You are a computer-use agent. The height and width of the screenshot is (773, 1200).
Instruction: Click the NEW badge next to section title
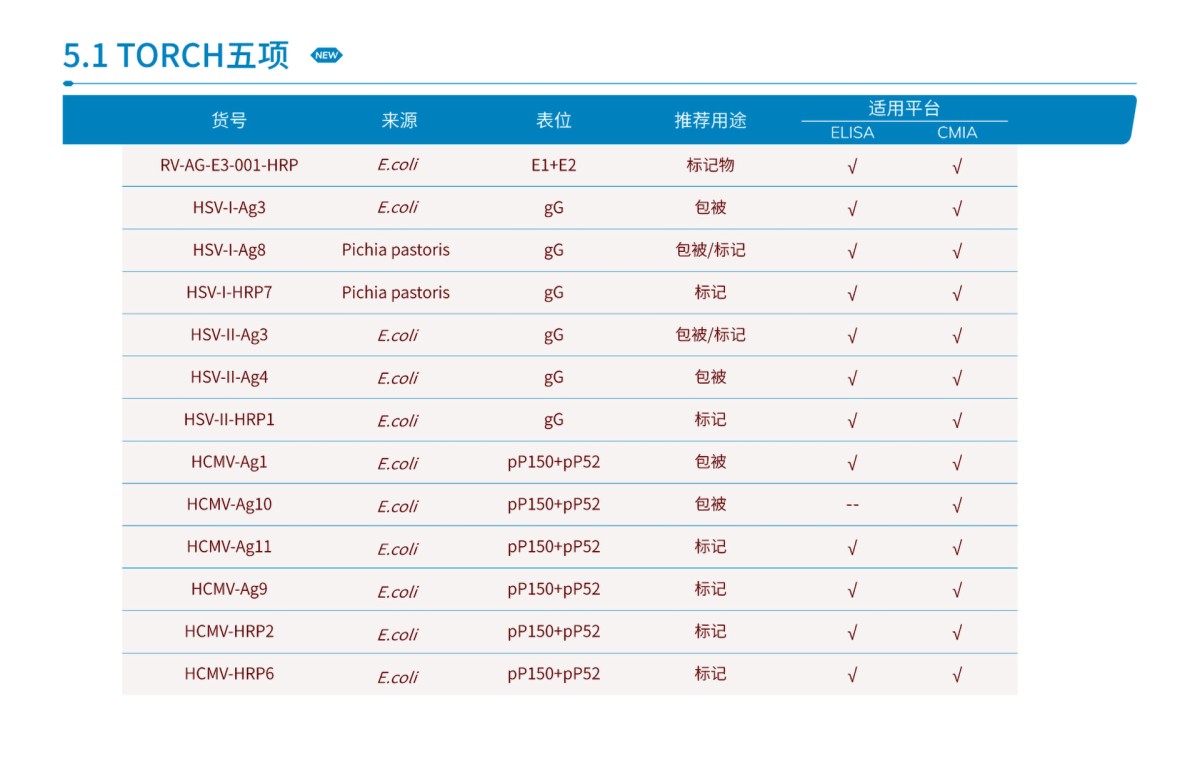[x=325, y=56]
